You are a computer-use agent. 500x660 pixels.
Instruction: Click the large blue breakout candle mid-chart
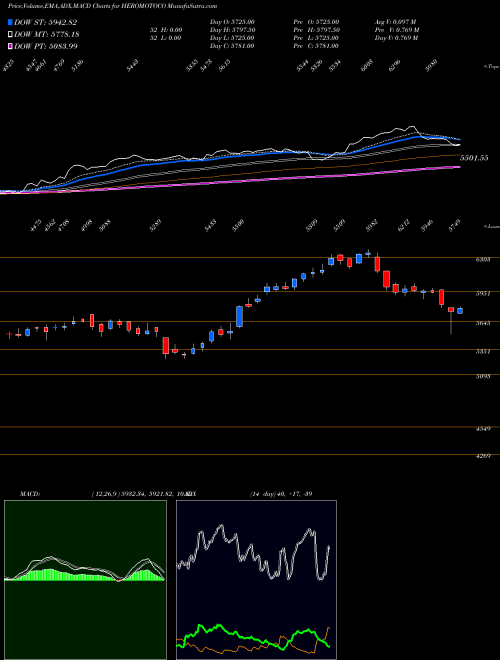click(239, 316)
